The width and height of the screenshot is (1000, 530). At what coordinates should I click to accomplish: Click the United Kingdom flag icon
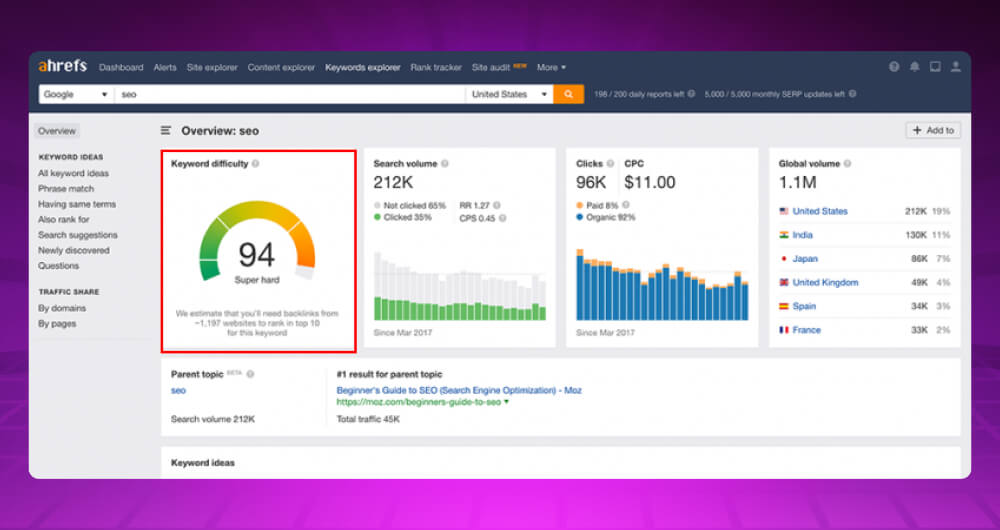tap(784, 283)
